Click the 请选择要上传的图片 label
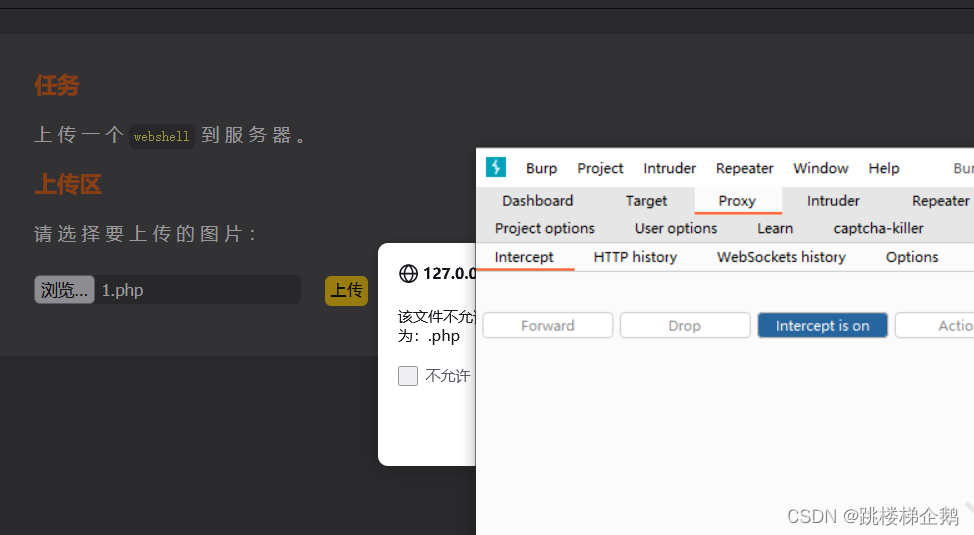Screen dimensions: 974x535 click(145, 234)
